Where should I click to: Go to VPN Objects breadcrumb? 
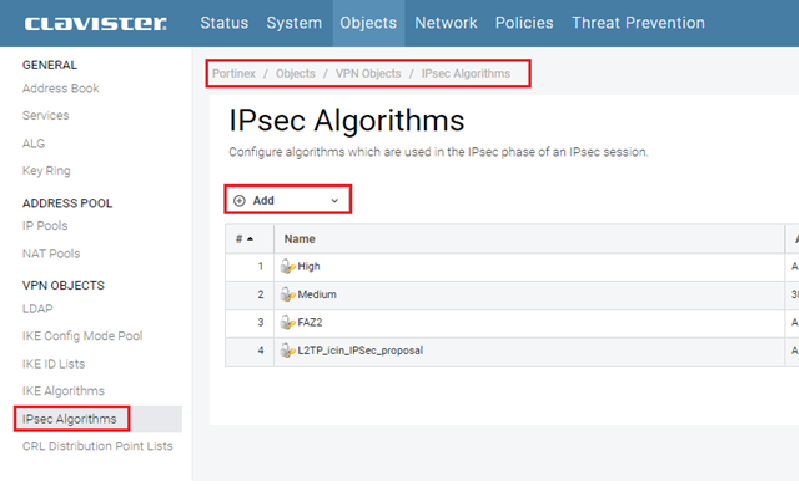pos(367,74)
